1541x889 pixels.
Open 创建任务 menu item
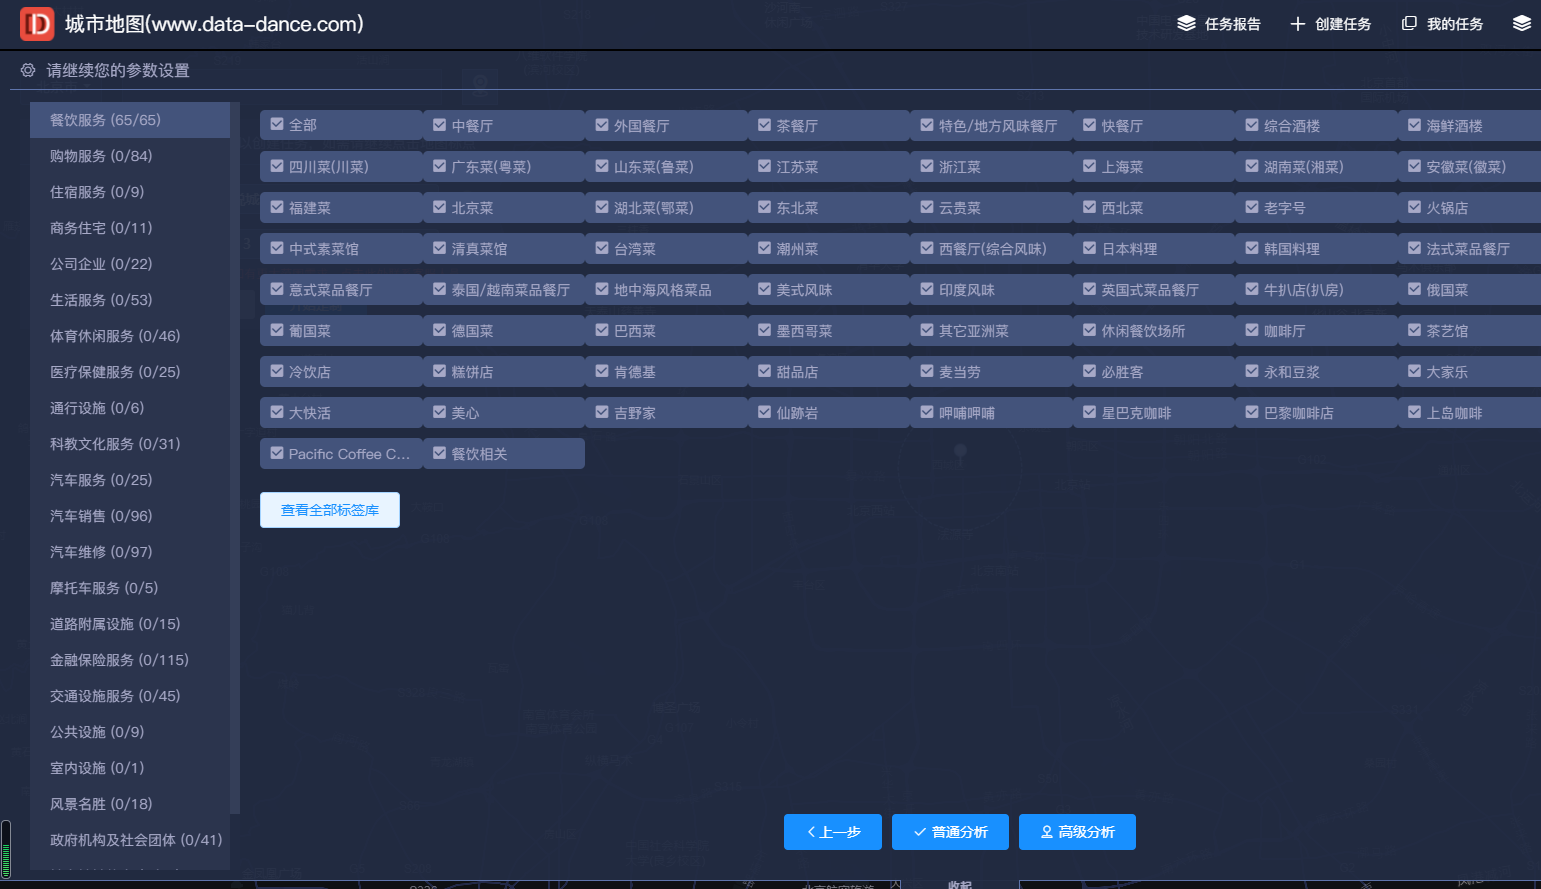[1331, 24]
